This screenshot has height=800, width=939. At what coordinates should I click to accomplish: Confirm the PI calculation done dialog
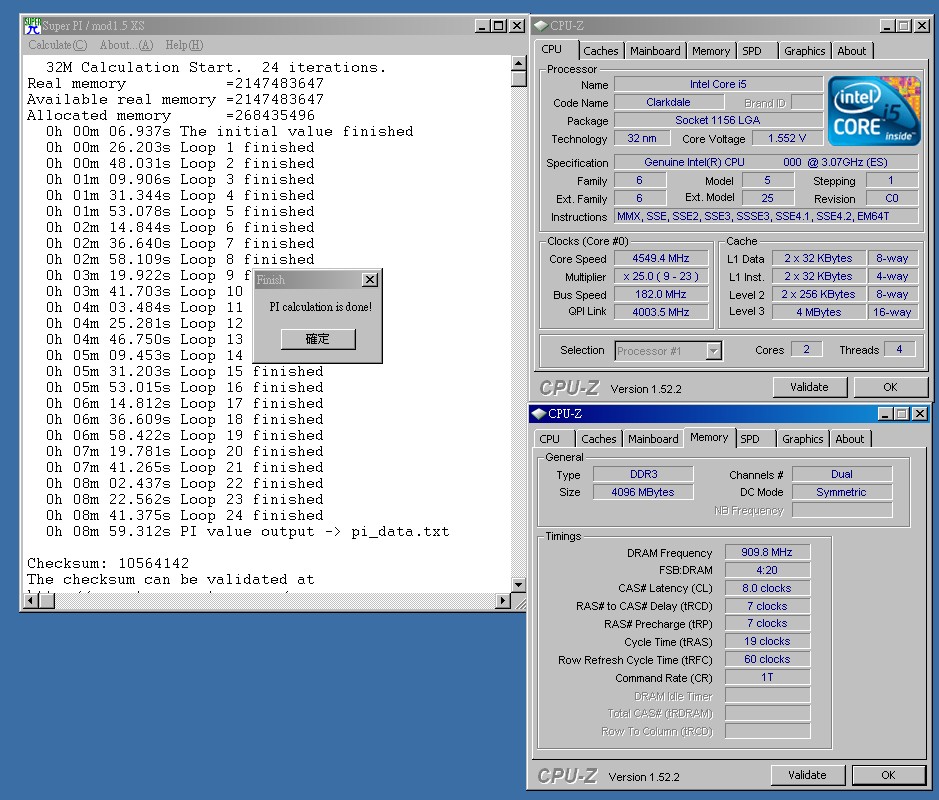[318, 339]
